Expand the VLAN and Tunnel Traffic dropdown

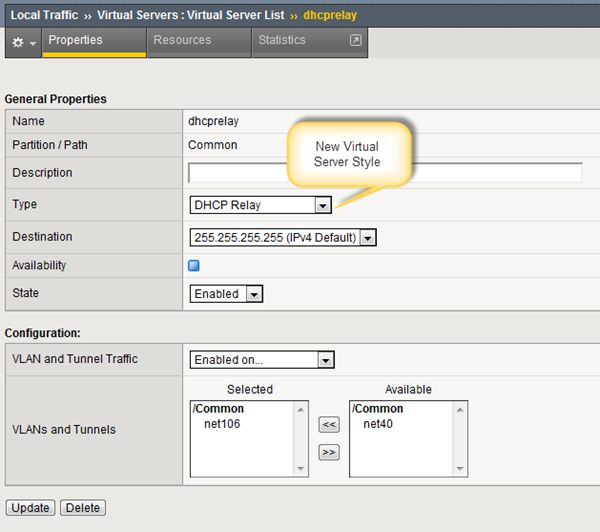pyautogui.click(x=262, y=360)
